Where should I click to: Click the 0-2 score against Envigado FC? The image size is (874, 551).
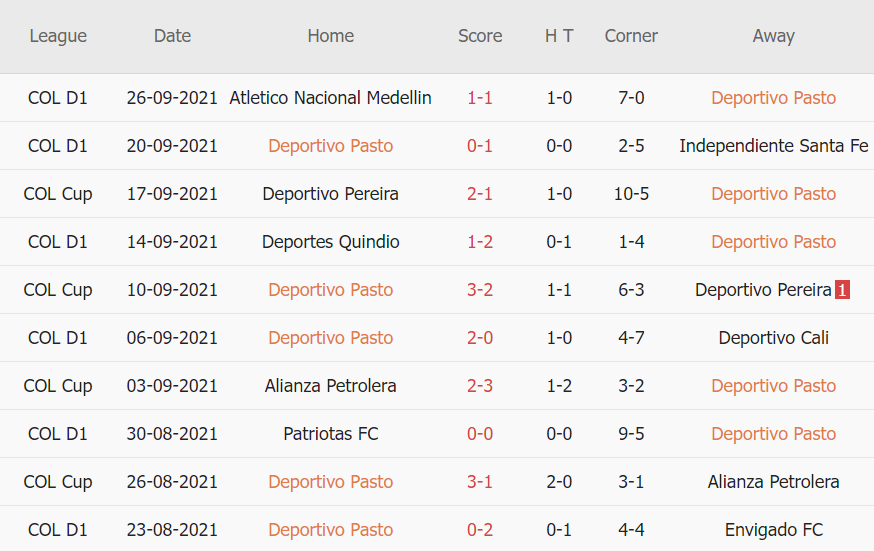click(480, 530)
